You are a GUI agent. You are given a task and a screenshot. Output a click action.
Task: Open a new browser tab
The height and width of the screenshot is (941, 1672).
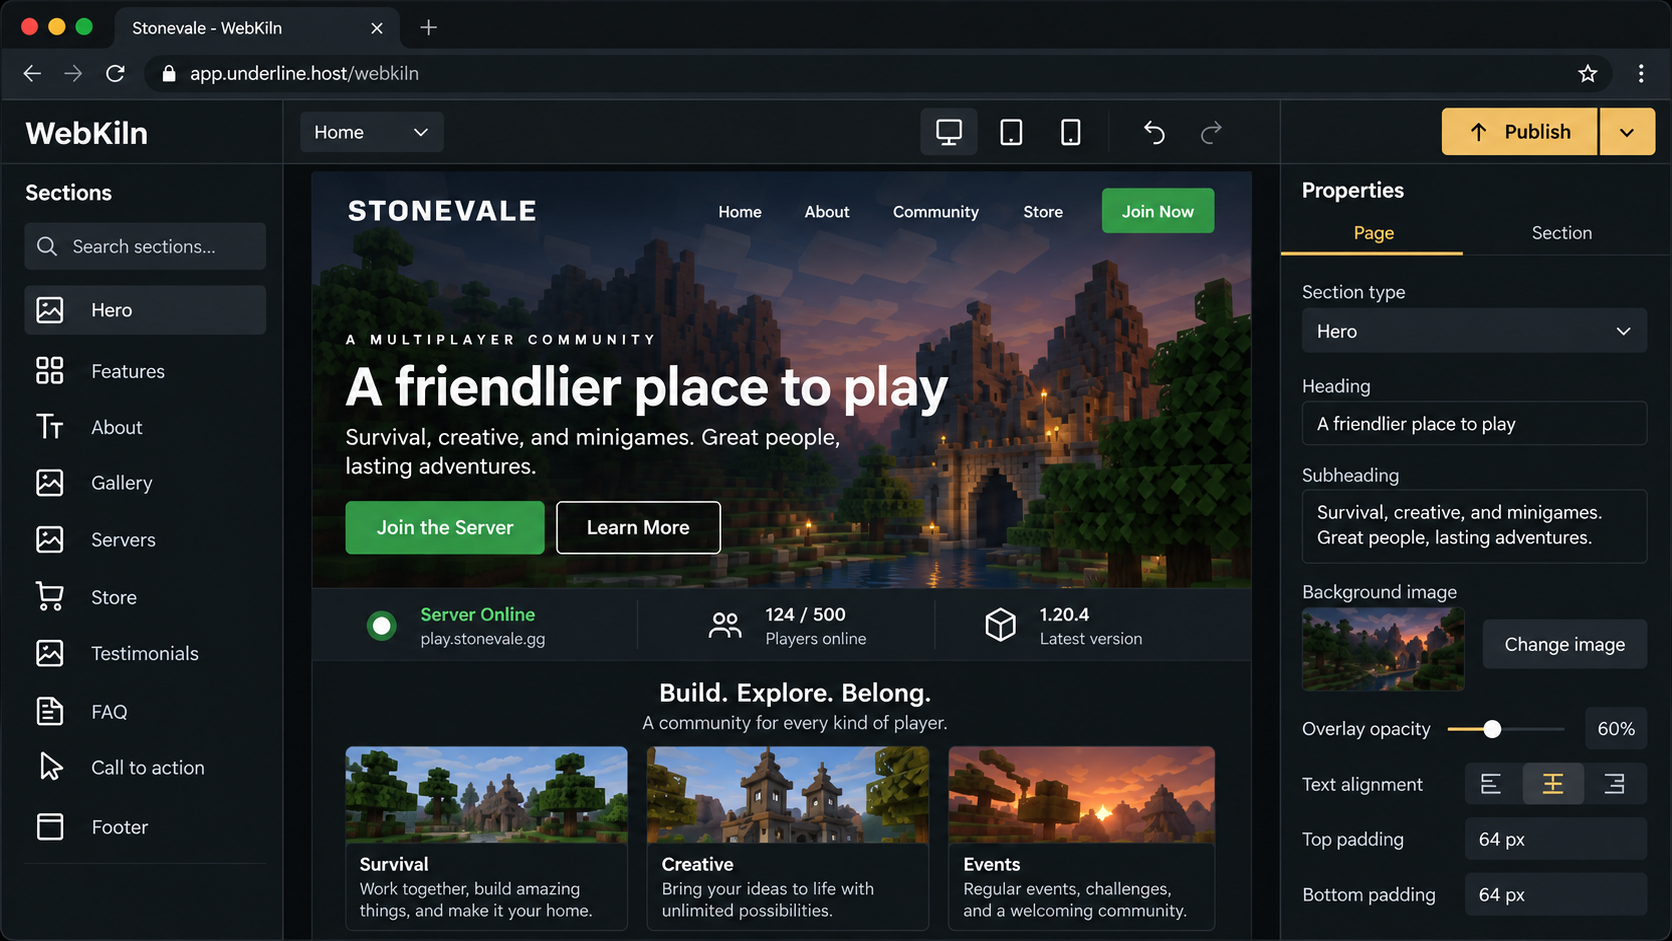(428, 27)
